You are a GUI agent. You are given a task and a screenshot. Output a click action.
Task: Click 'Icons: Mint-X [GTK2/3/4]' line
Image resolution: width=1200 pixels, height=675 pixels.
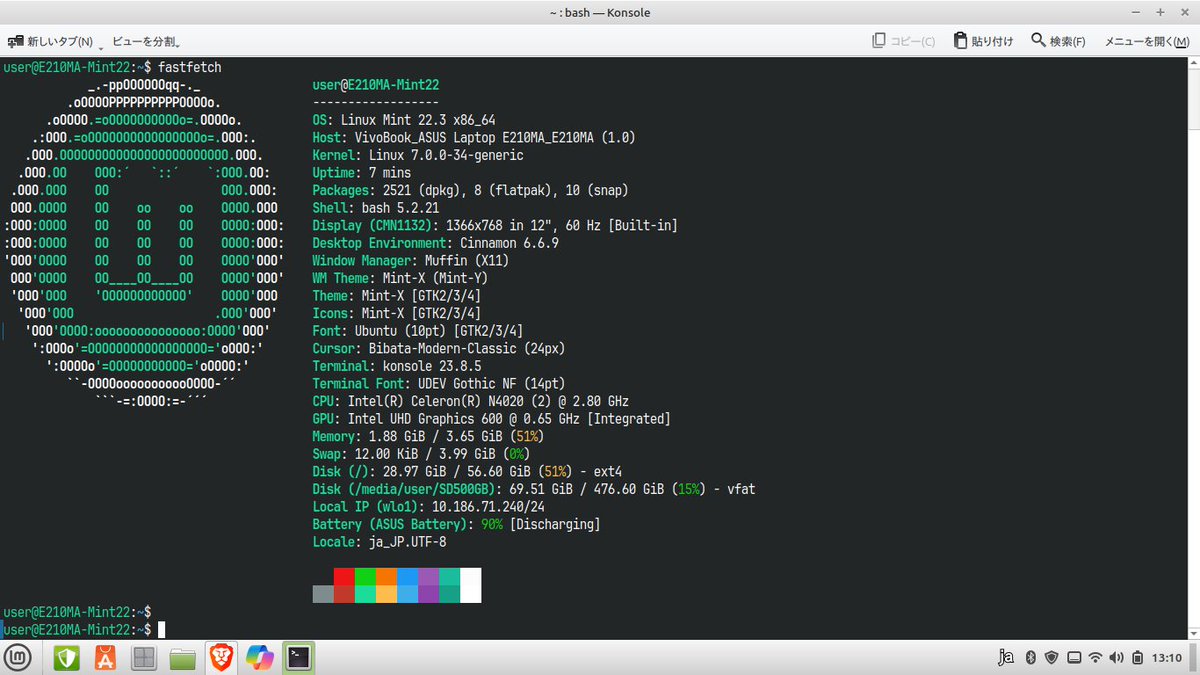coord(397,314)
